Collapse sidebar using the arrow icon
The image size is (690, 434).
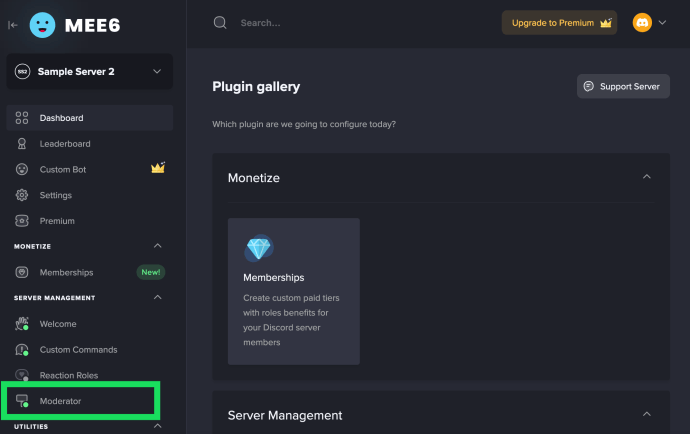pos(13,25)
